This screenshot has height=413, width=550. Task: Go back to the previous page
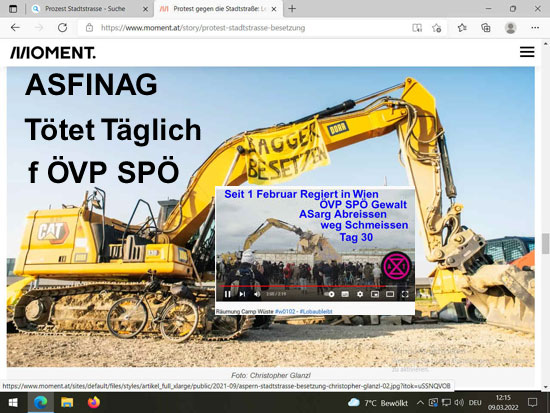(15, 28)
